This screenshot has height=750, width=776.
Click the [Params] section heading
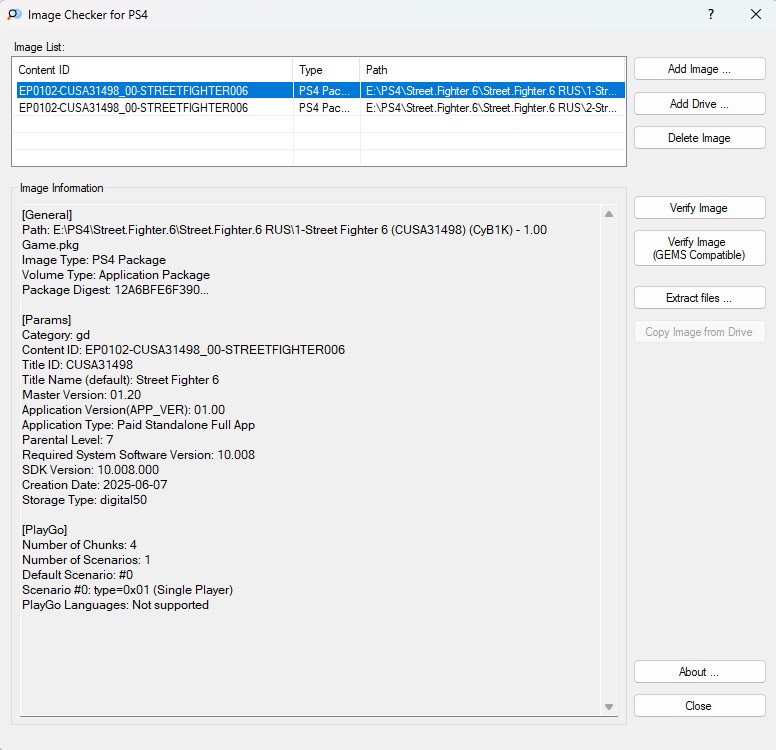[47, 320]
